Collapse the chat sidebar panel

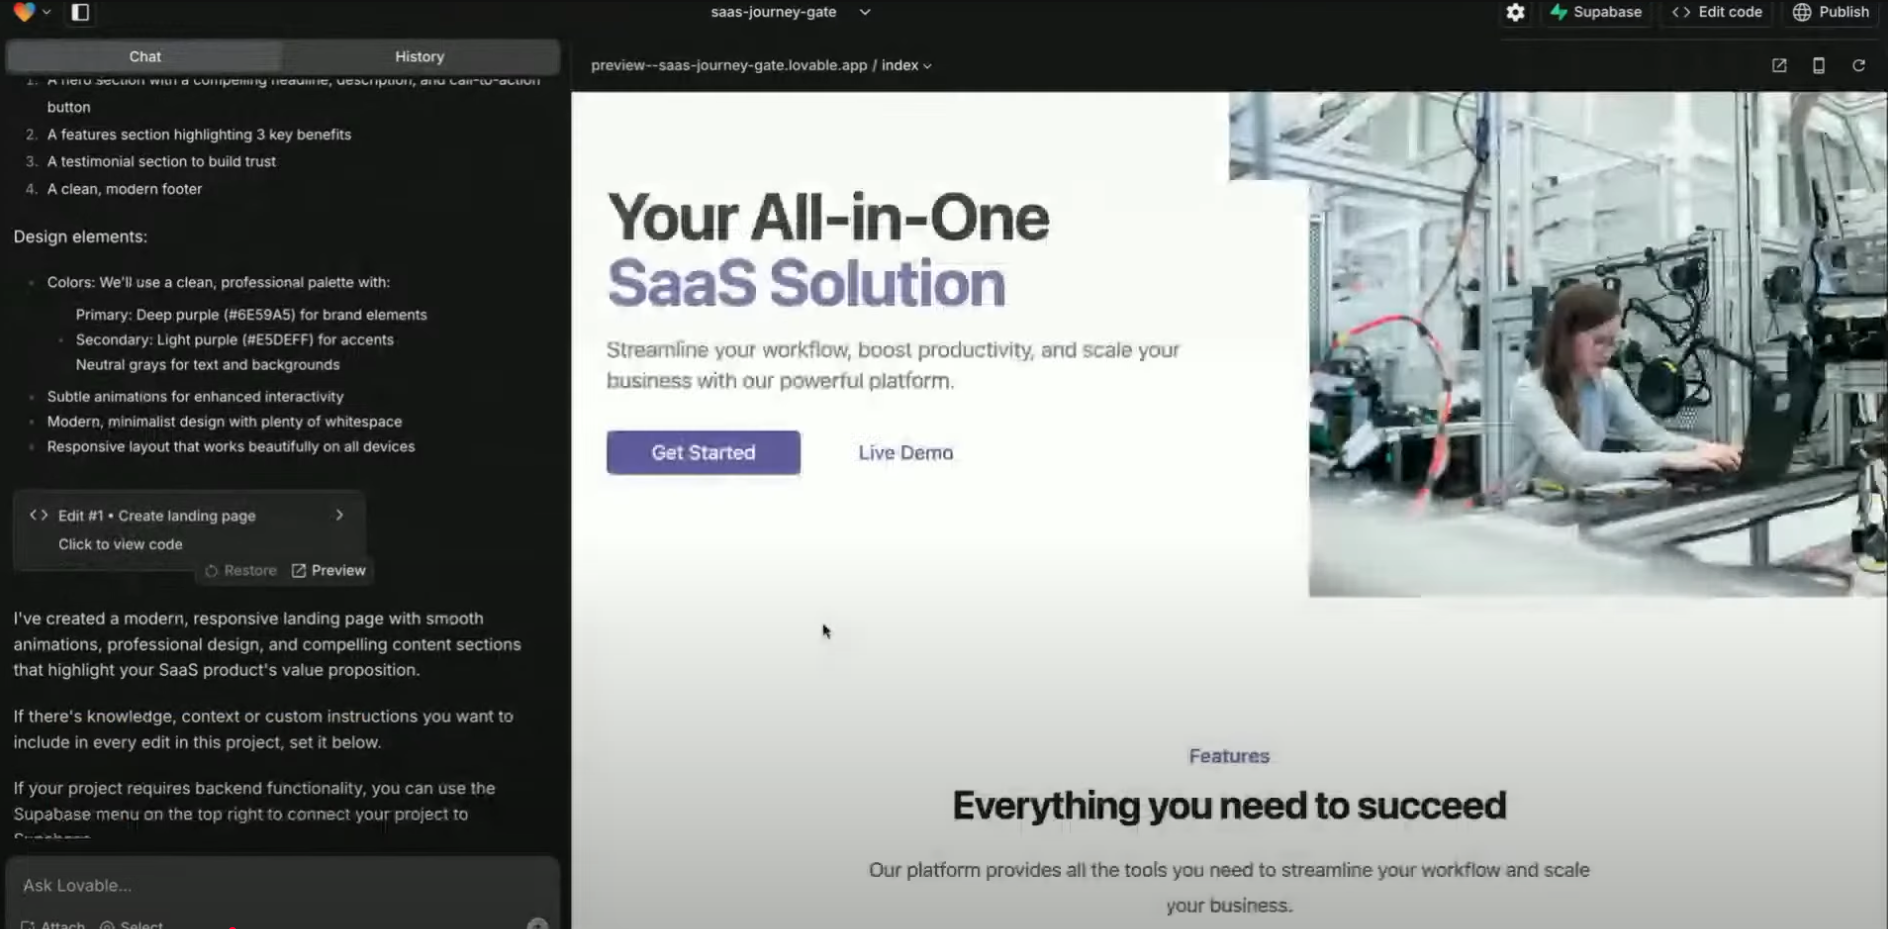tap(80, 13)
